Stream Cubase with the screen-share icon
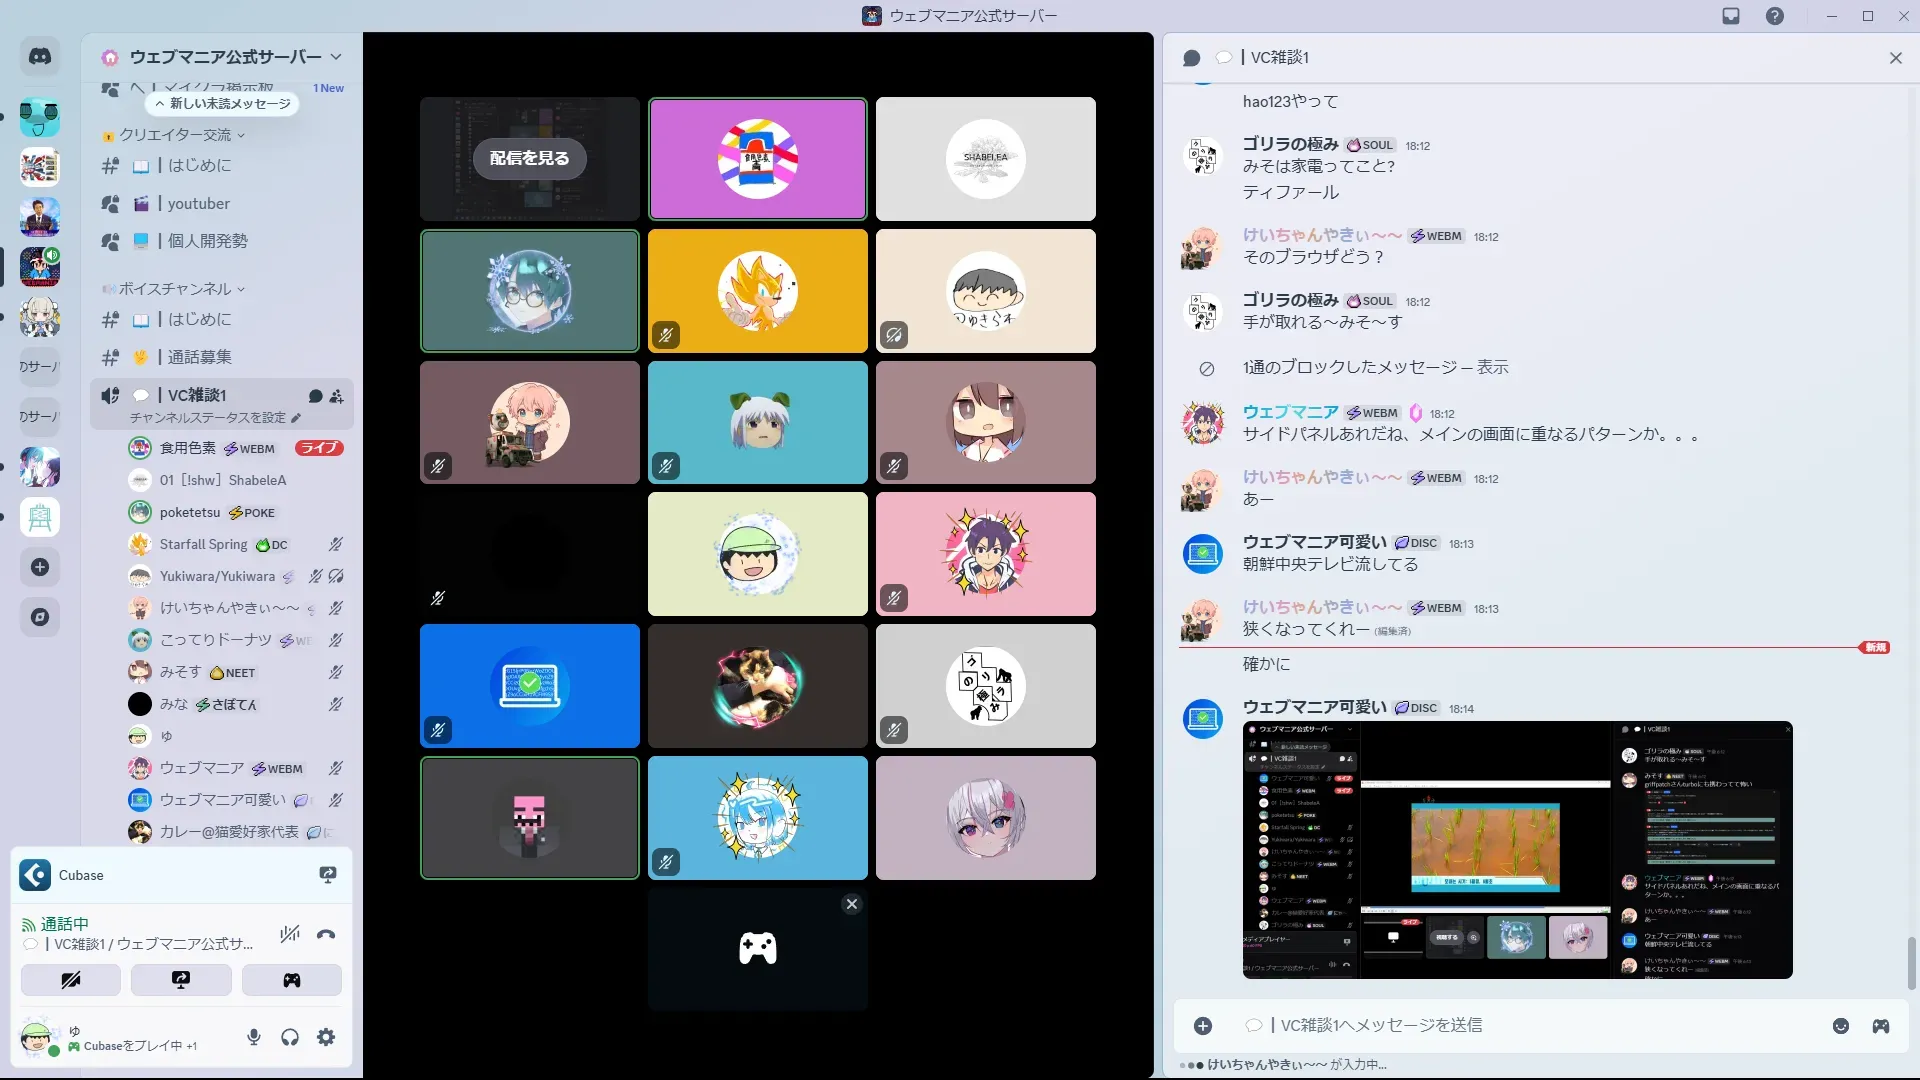Screen dimensions: 1920x1080 (328, 875)
